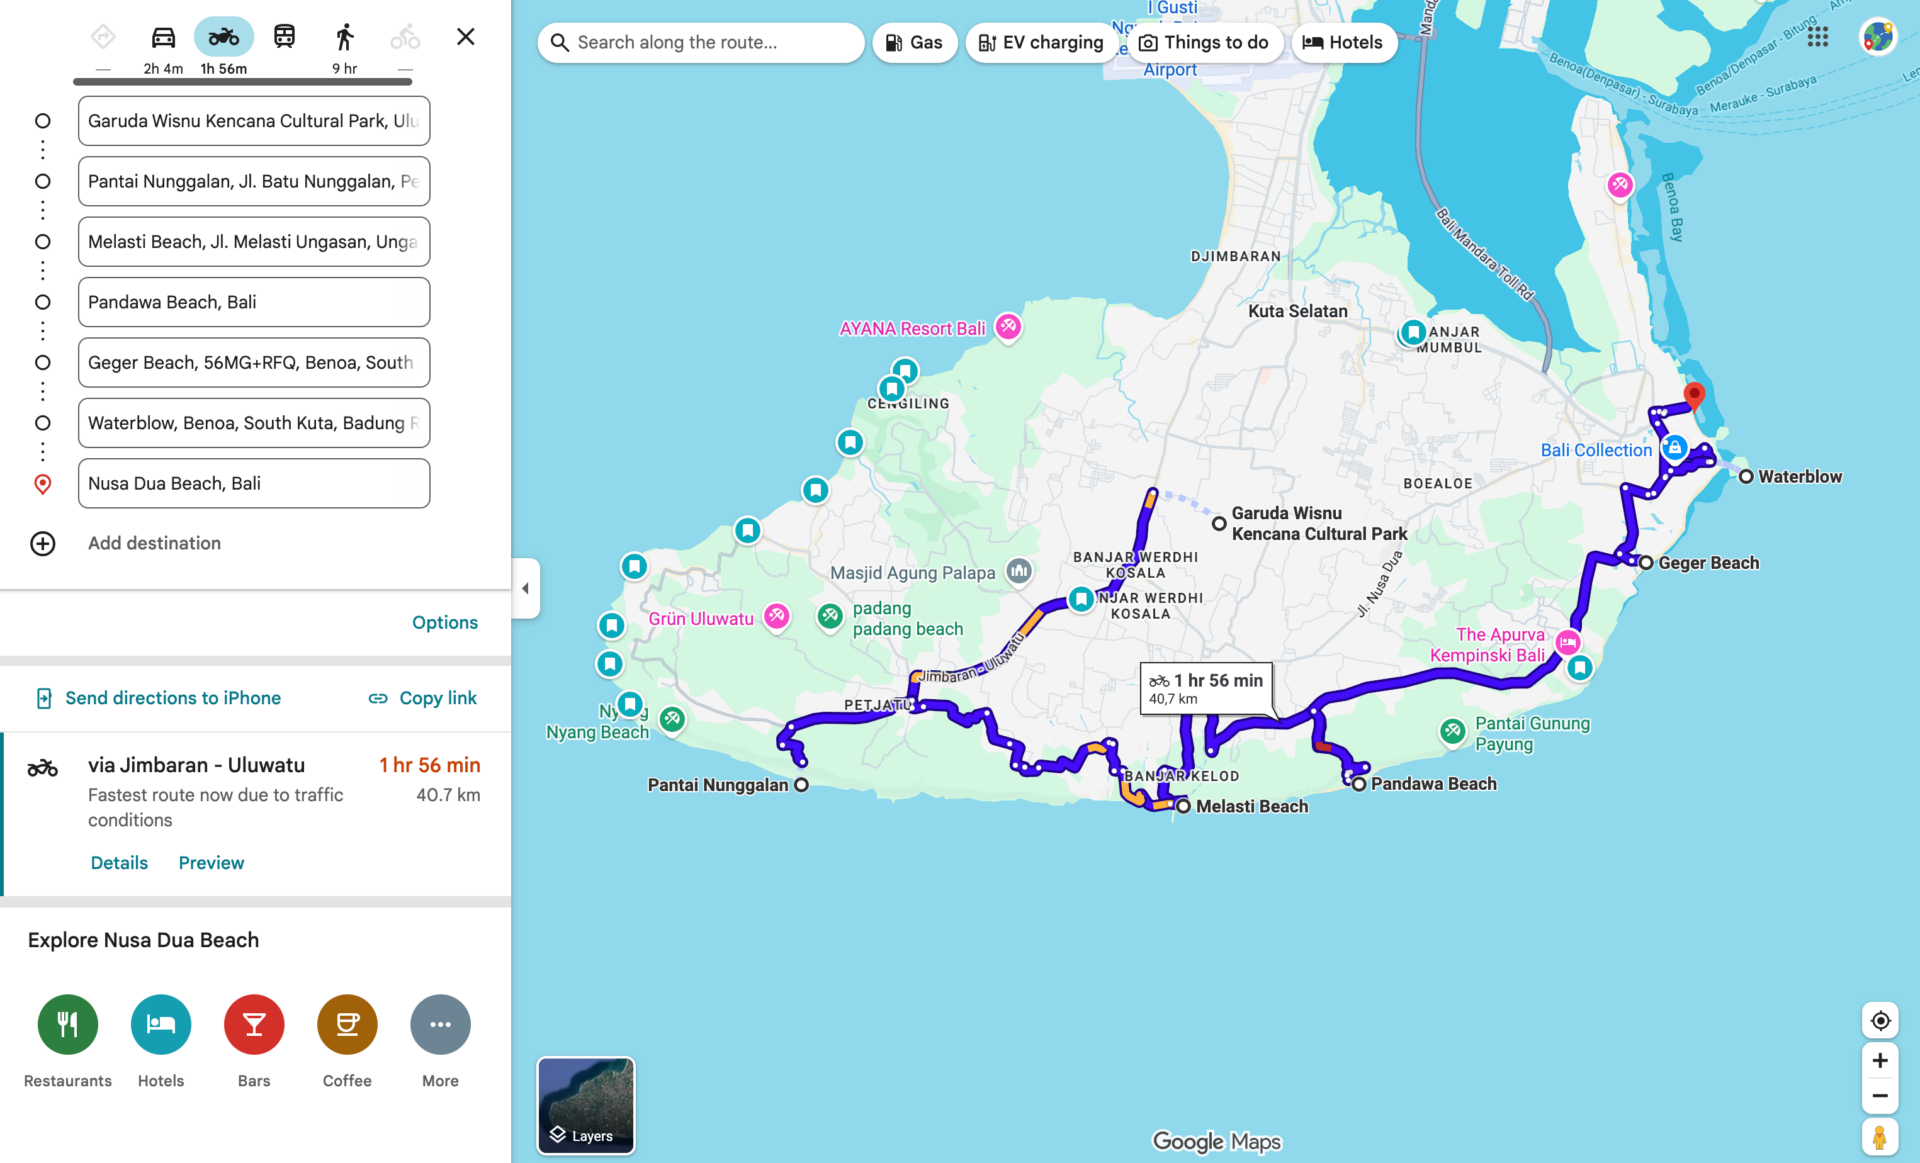Open The Apurva Kempinski Bali pin

point(1567,643)
